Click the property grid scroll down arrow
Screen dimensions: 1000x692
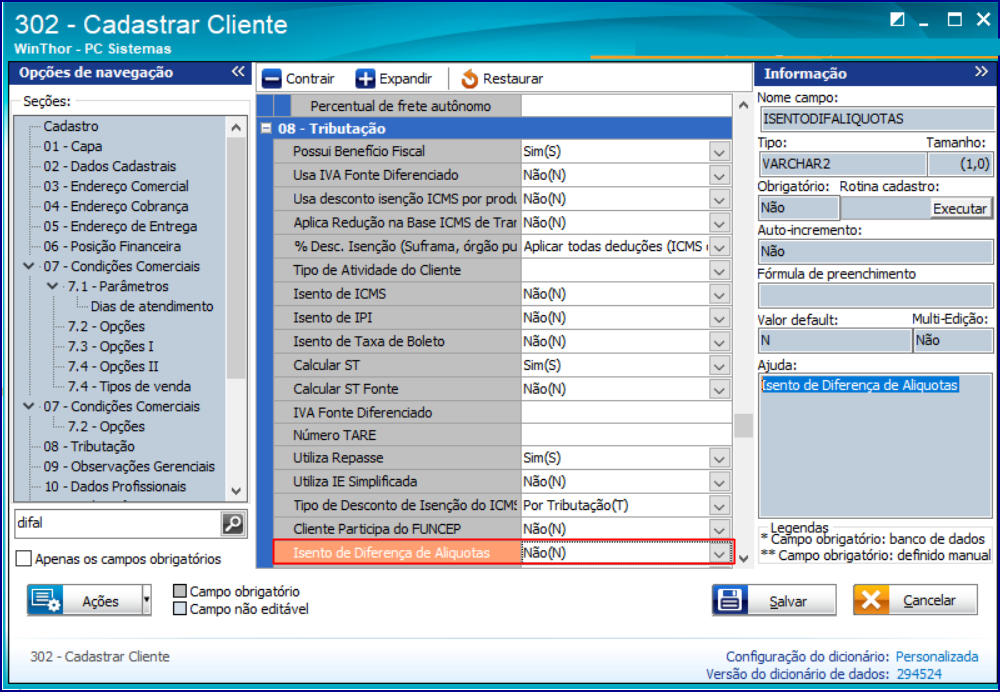click(743, 559)
